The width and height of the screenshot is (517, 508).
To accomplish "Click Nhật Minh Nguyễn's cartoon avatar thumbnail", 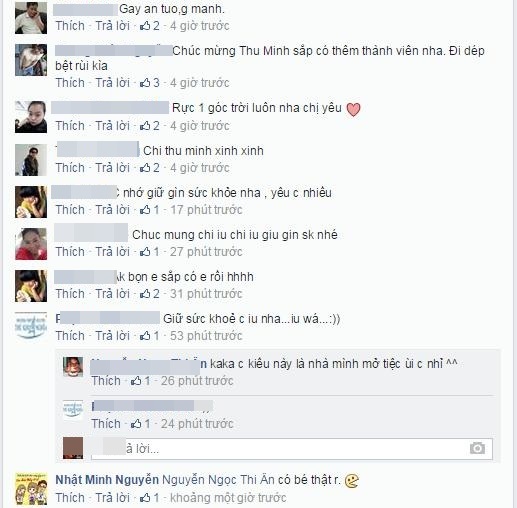I will (x=31, y=488).
